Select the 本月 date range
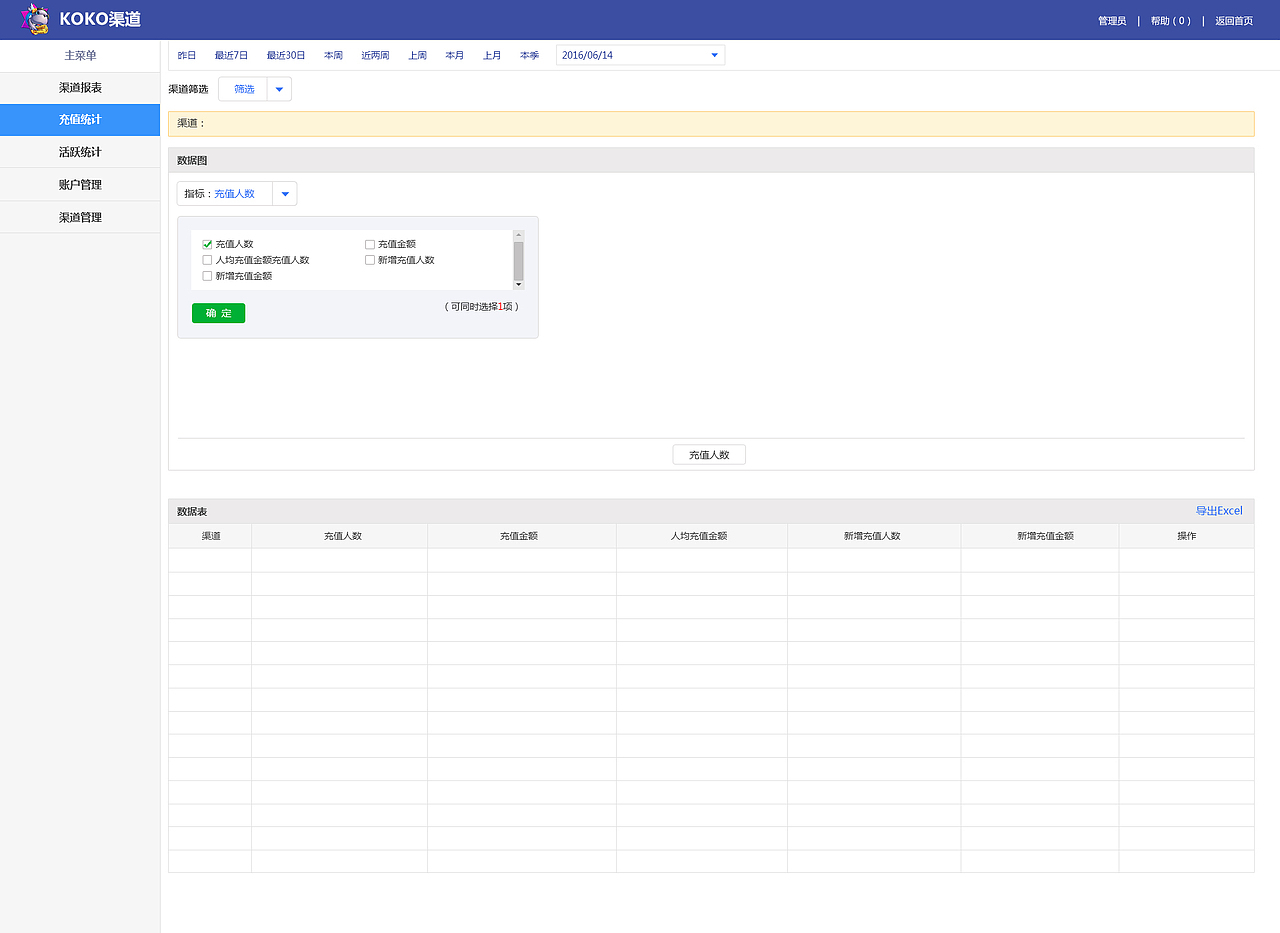Screen dimensions: 1280x933 [x=455, y=56]
